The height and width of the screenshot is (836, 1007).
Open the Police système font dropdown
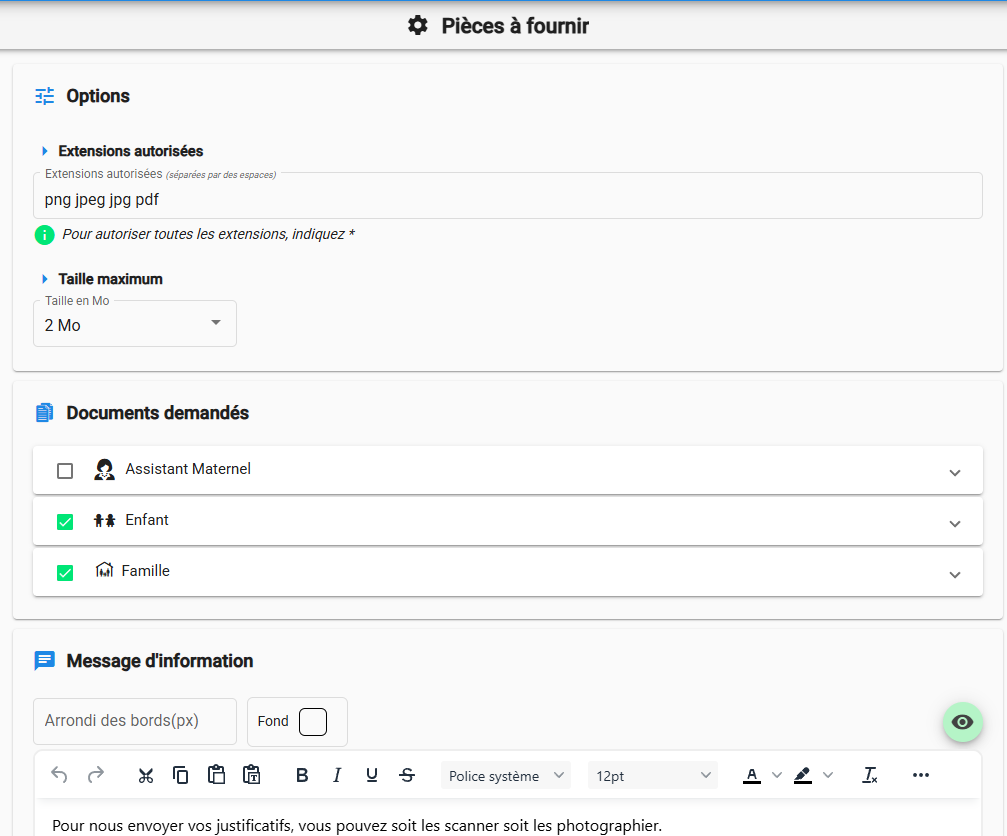(505, 775)
